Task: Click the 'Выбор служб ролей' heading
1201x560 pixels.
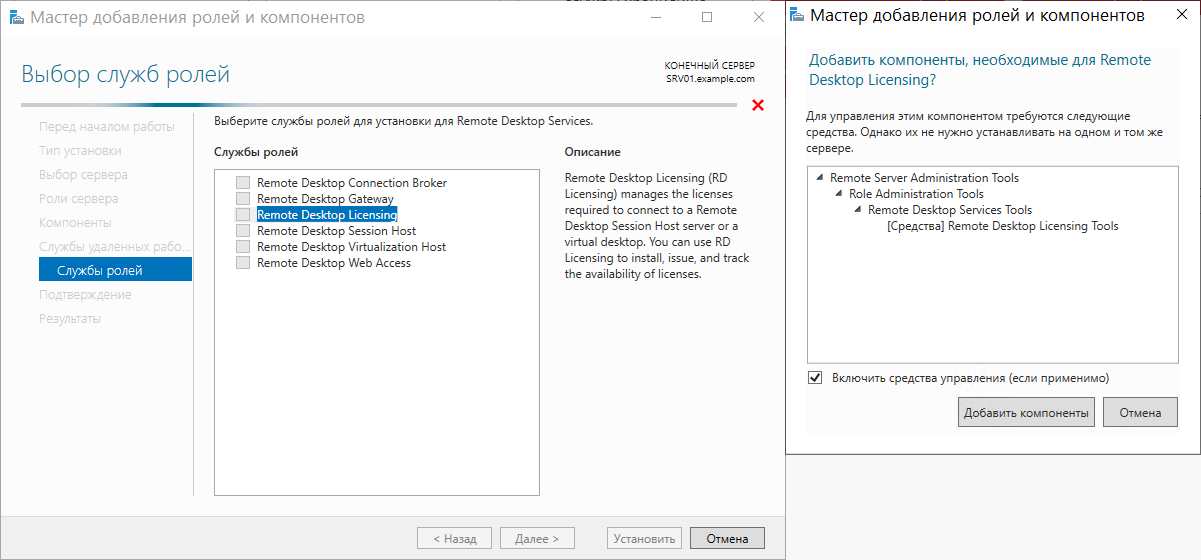Action: pyautogui.click(x=125, y=74)
